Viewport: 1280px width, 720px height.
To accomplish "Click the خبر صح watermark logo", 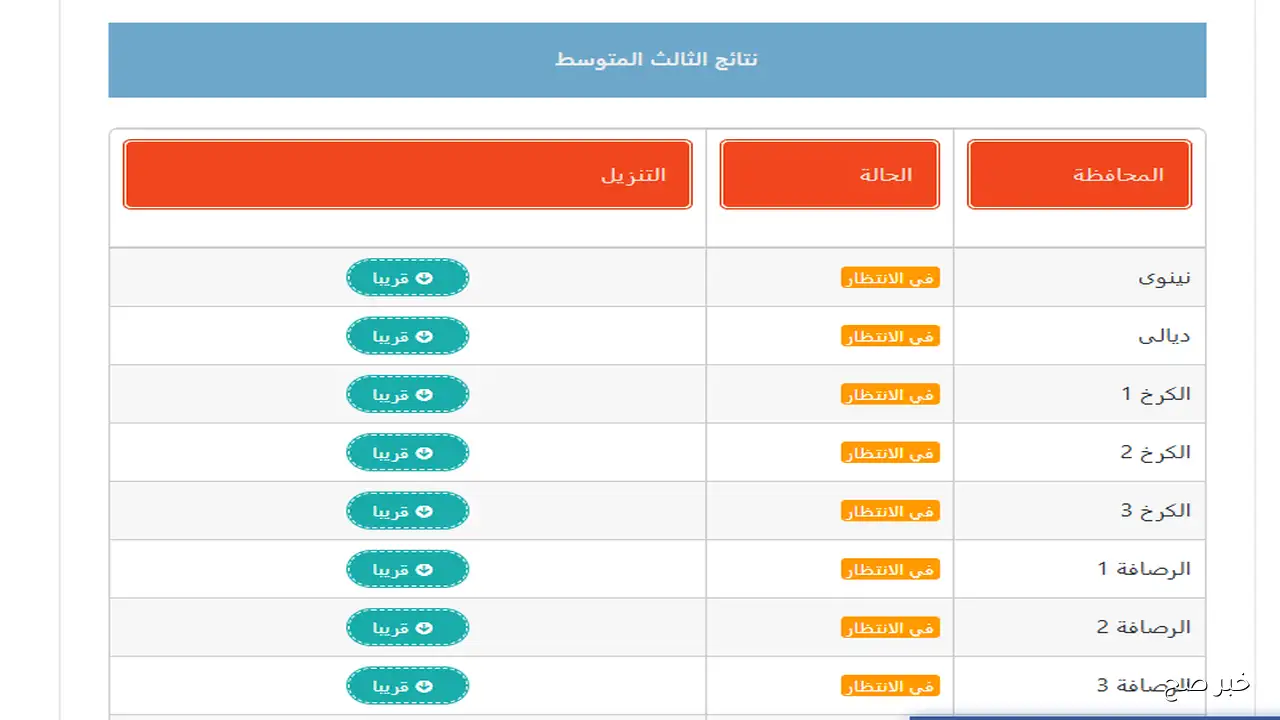I will (1207, 684).
